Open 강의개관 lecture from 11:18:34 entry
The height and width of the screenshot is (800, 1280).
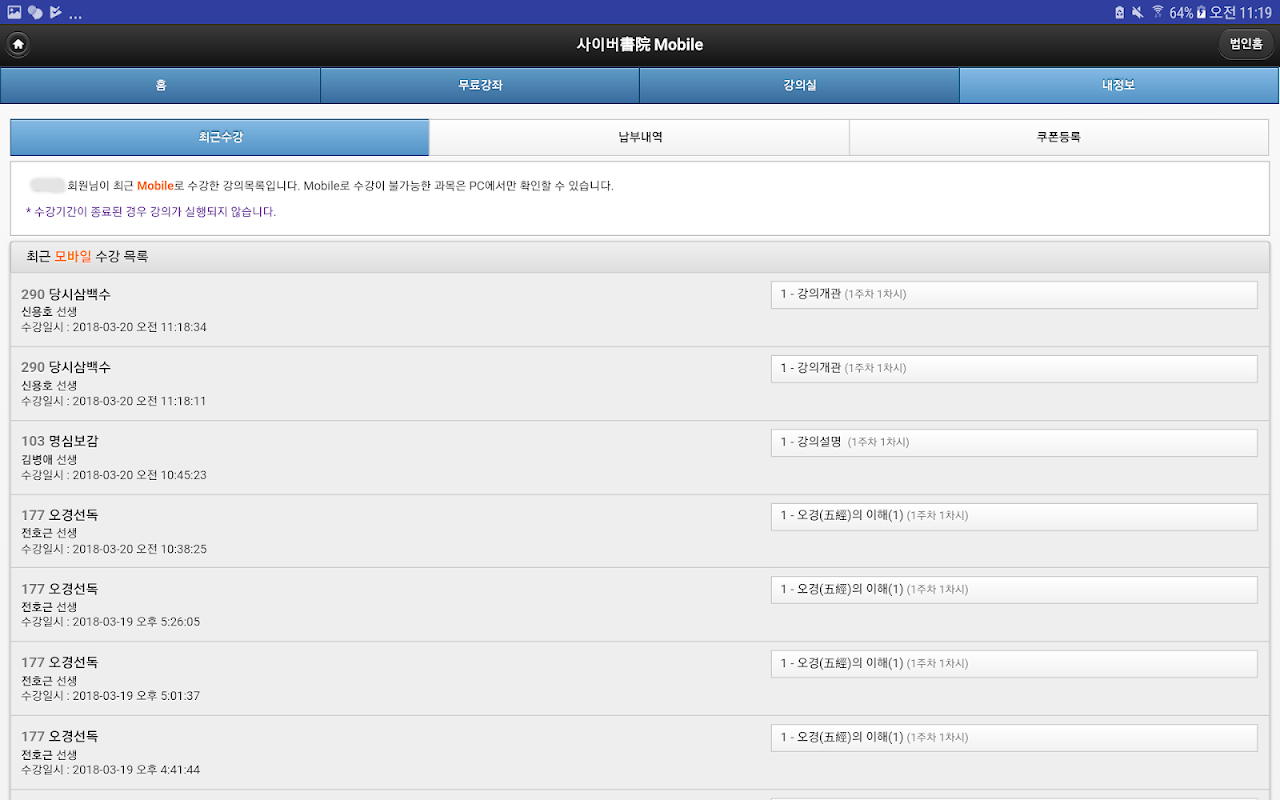coord(1014,295)
